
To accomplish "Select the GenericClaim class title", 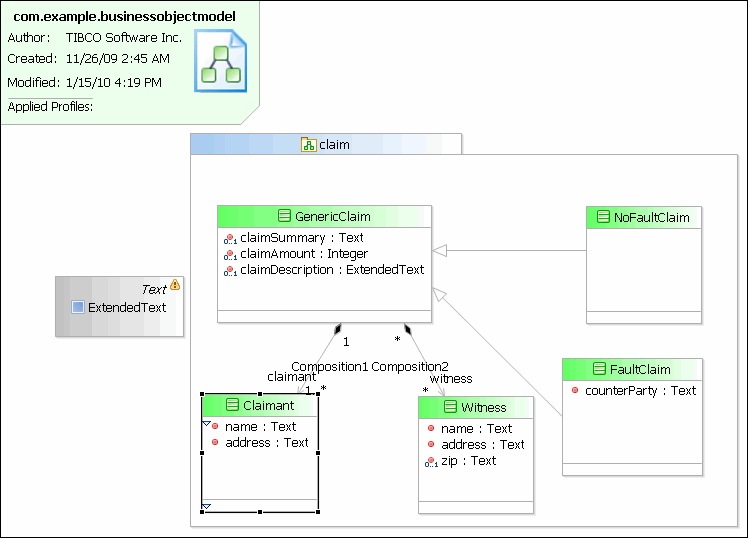I will click(x=332, y=217).
